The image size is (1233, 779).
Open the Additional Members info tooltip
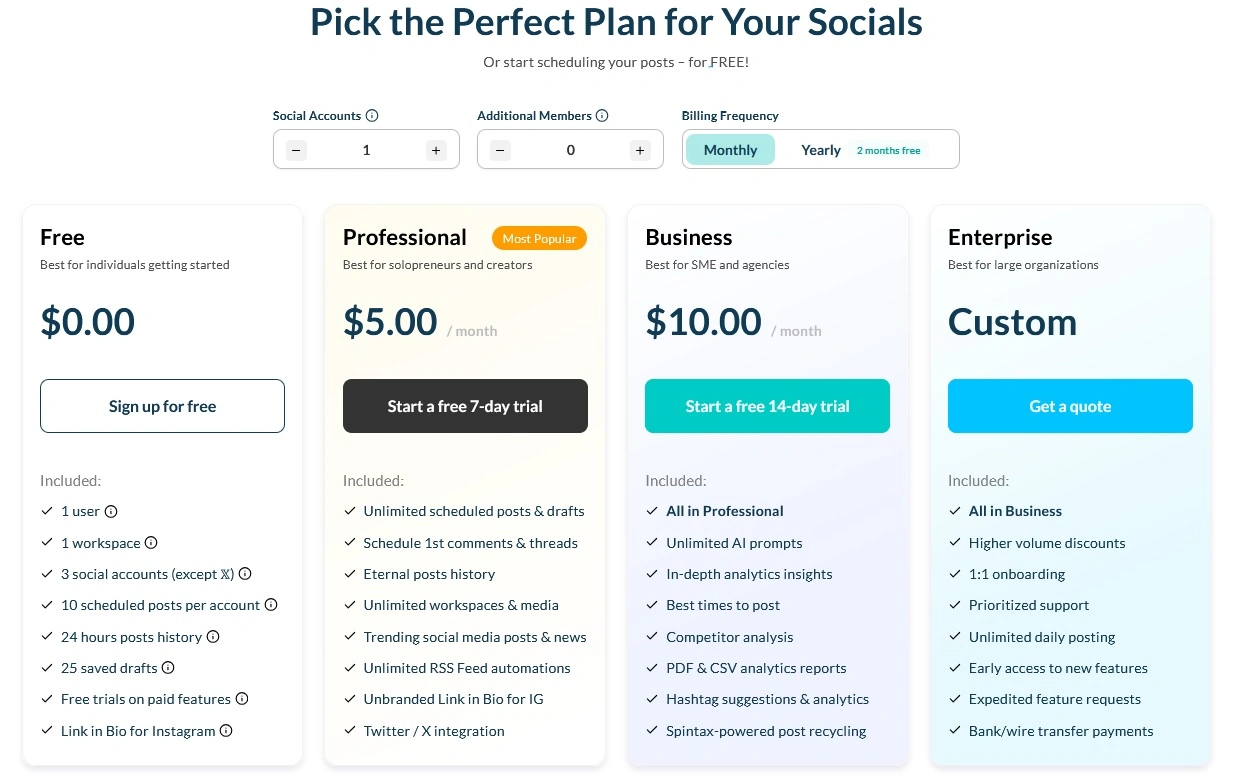pyautogui.click(x=601, y=115)
